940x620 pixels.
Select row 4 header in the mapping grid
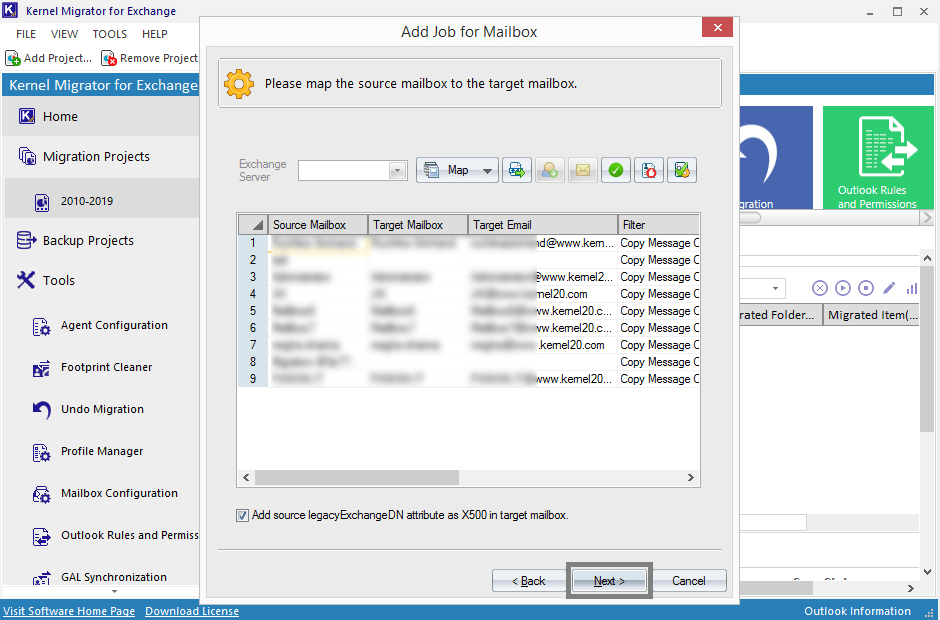[x=253, y=294]
